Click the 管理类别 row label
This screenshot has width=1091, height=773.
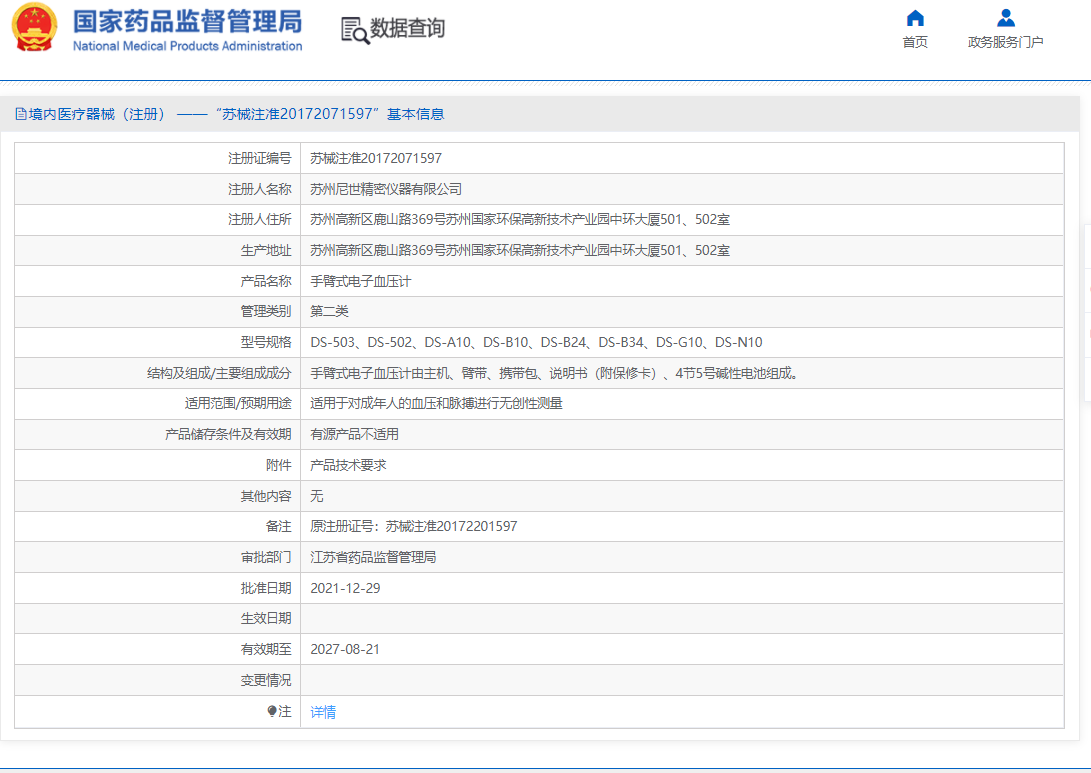[266, 312]
